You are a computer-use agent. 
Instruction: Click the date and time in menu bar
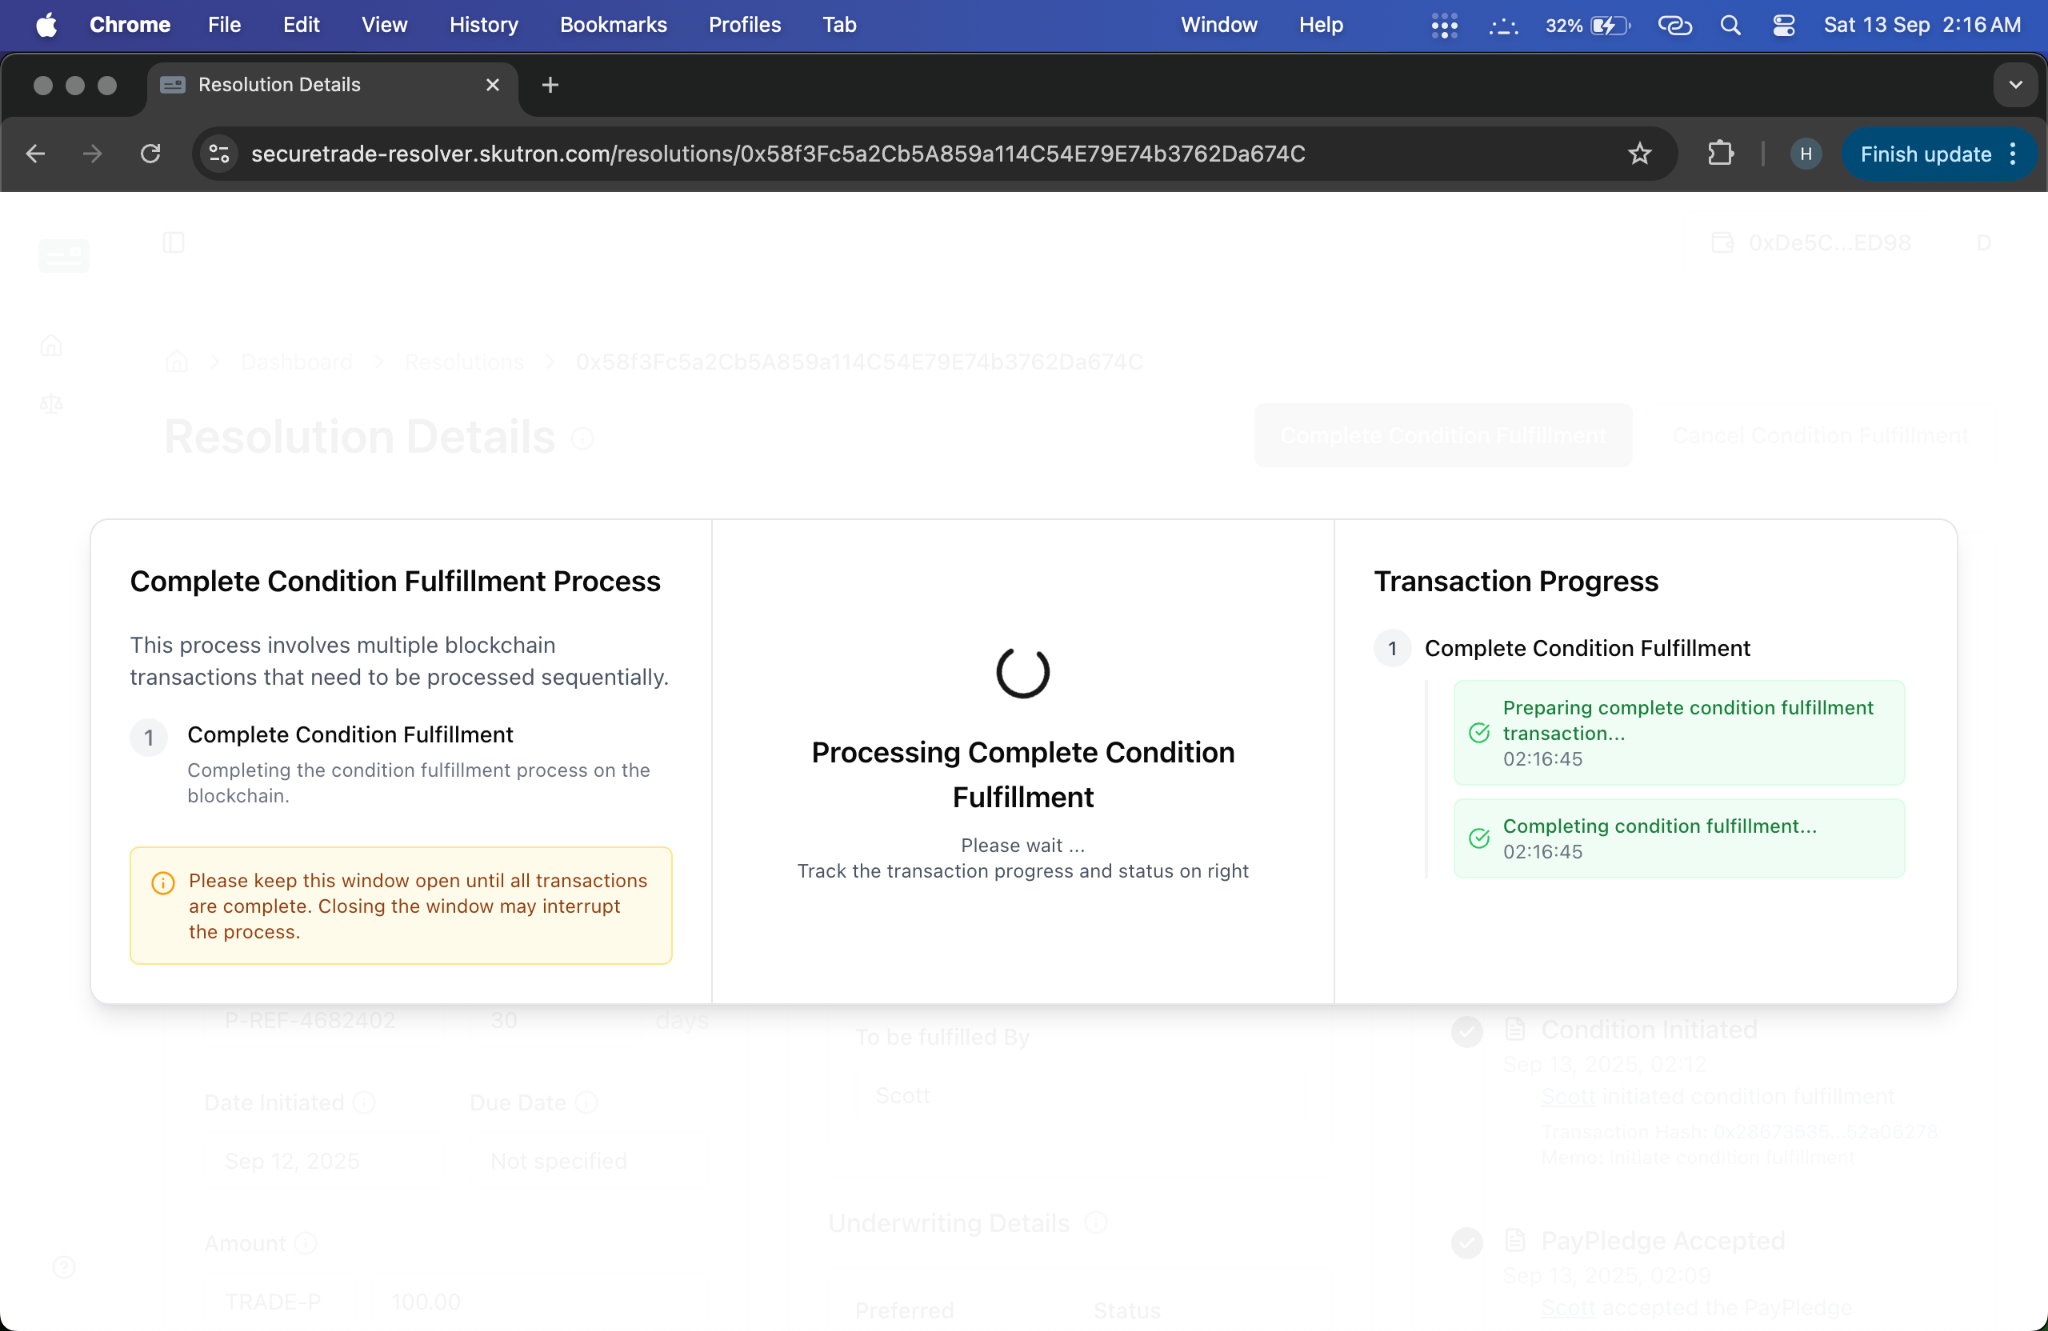[x=1922, y=25]
